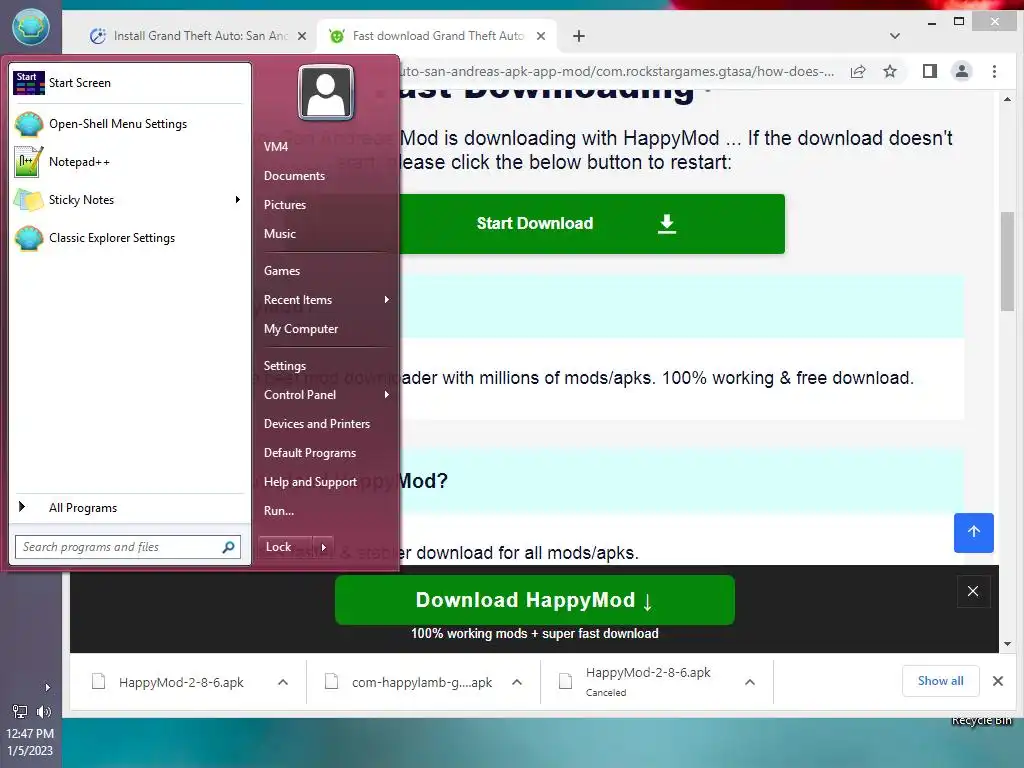This screenshot has width=1024, height=768.
Task: Bookmark this page with the star icon
Action: tap(889, 72)
